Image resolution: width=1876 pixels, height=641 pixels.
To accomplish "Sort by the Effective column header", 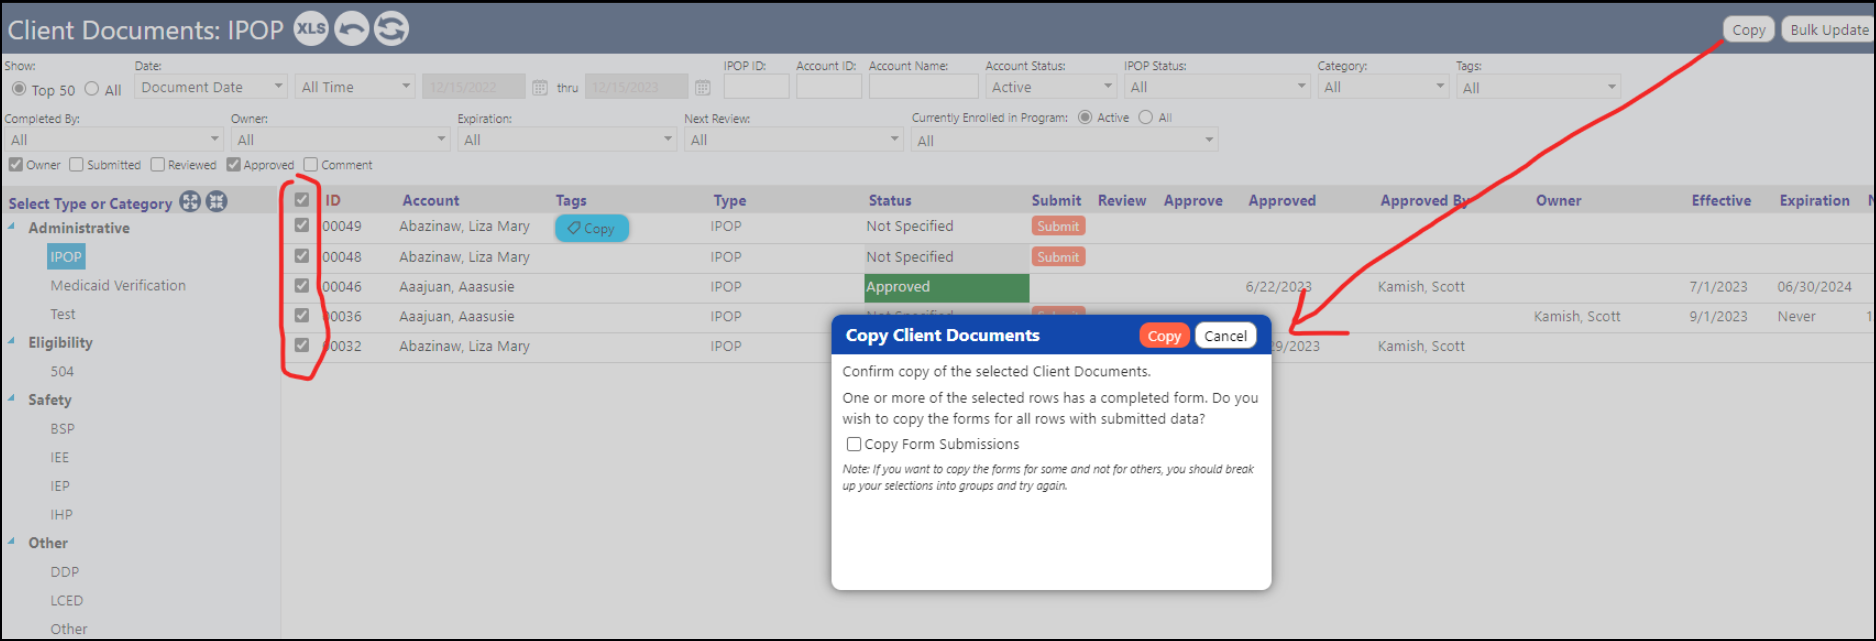I will pos(1721,200).
